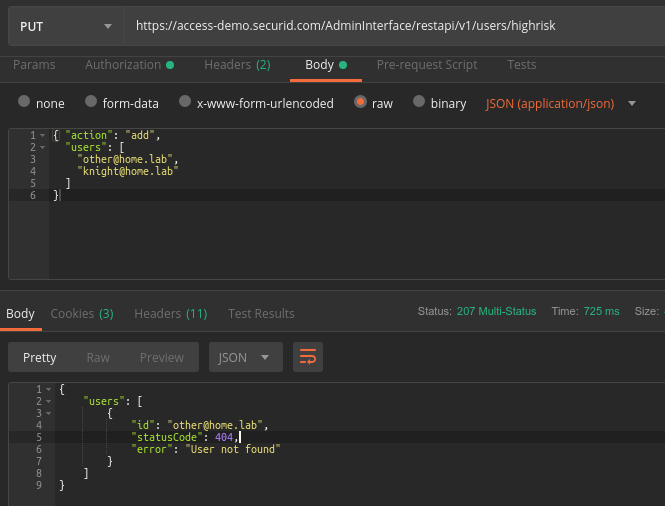Open the Params tab
This screenshot has height=506, width=665.
coord(34,65)
